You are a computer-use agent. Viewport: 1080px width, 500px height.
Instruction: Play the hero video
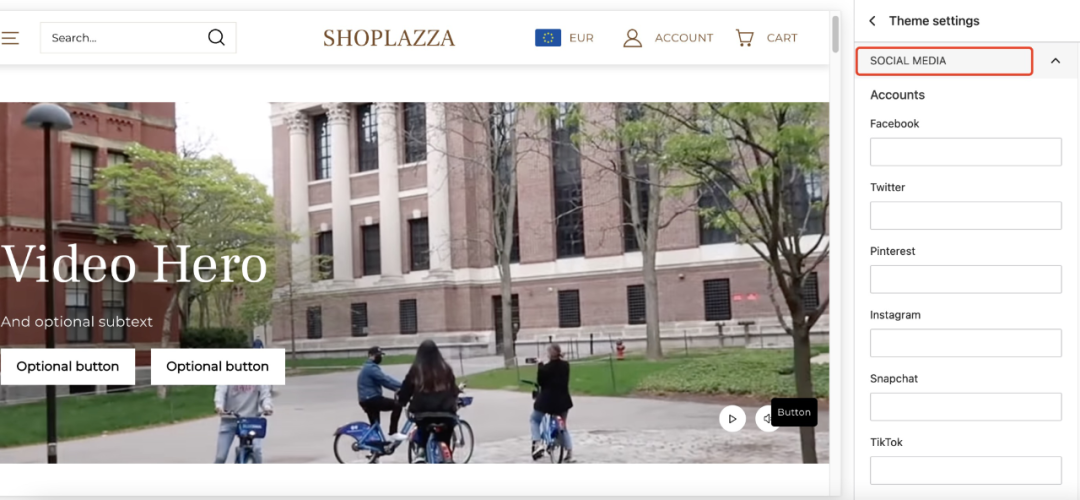tap(732, 418)
